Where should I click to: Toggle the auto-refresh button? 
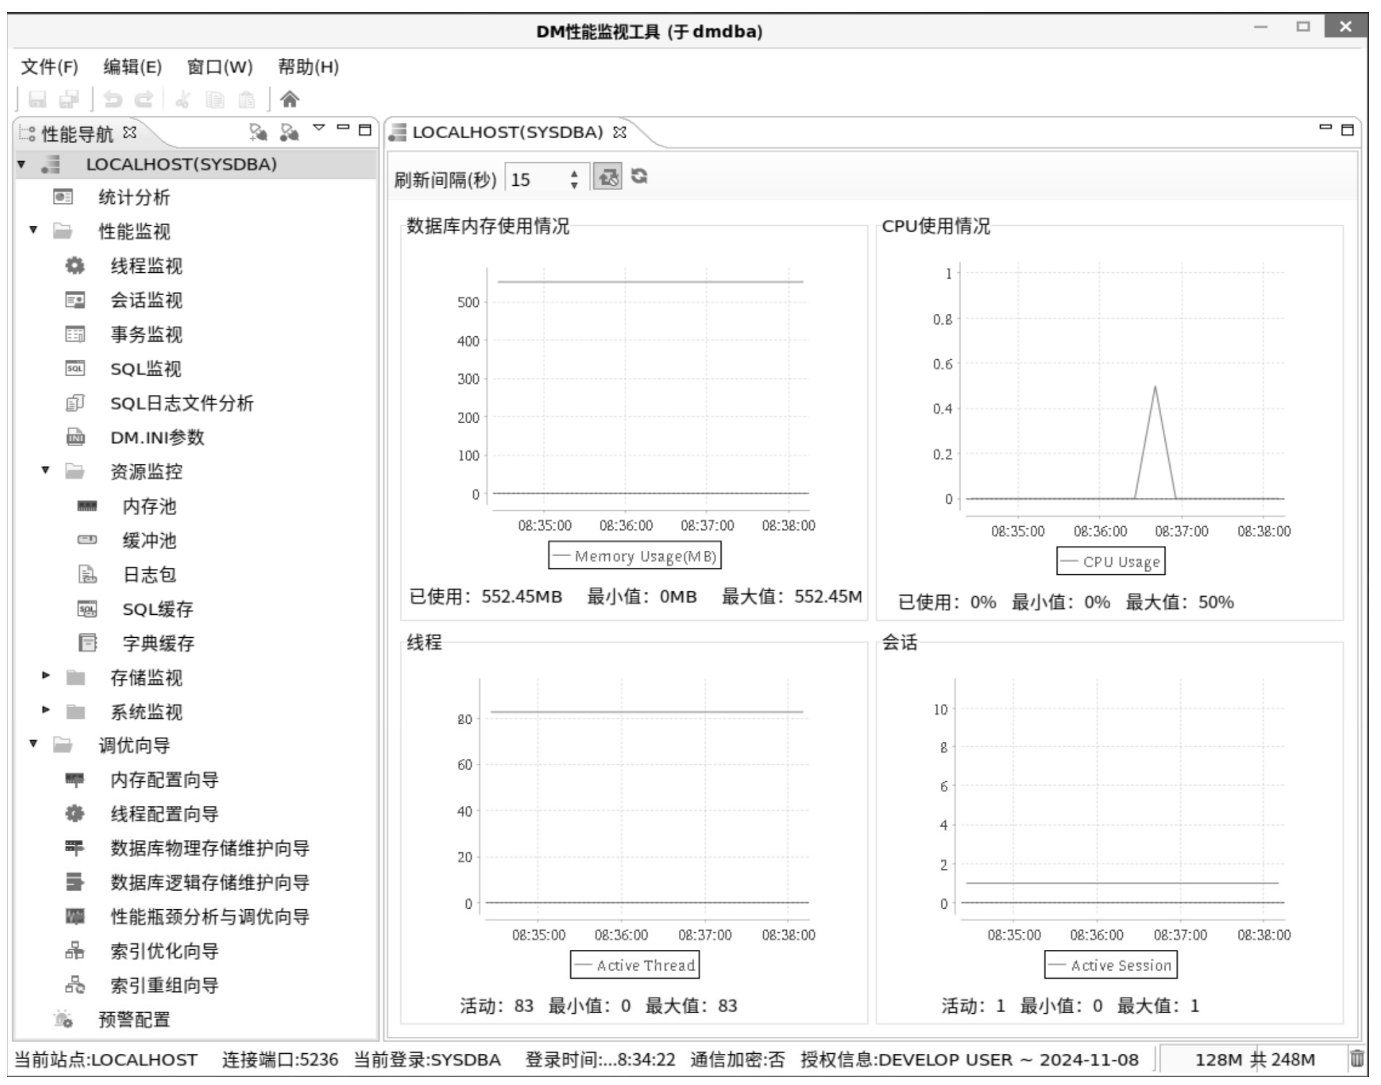pos(607,177)
